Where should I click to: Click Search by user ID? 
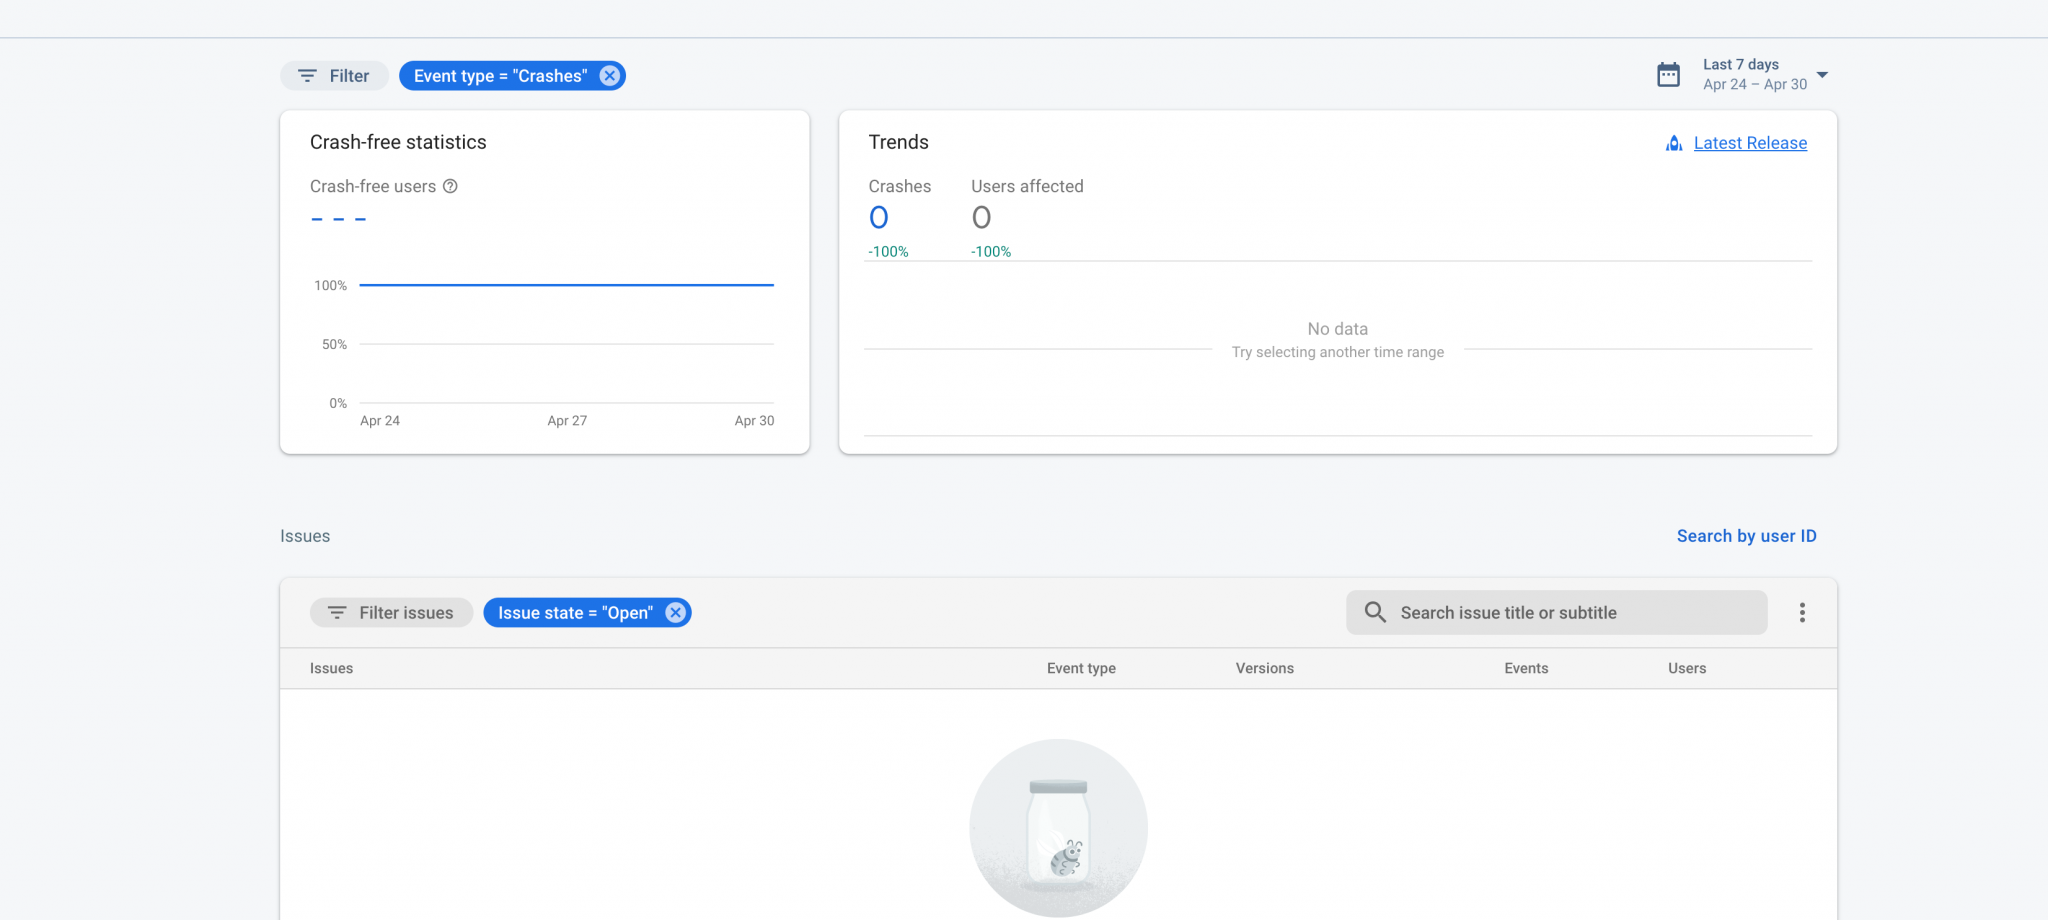[1746, 536]
